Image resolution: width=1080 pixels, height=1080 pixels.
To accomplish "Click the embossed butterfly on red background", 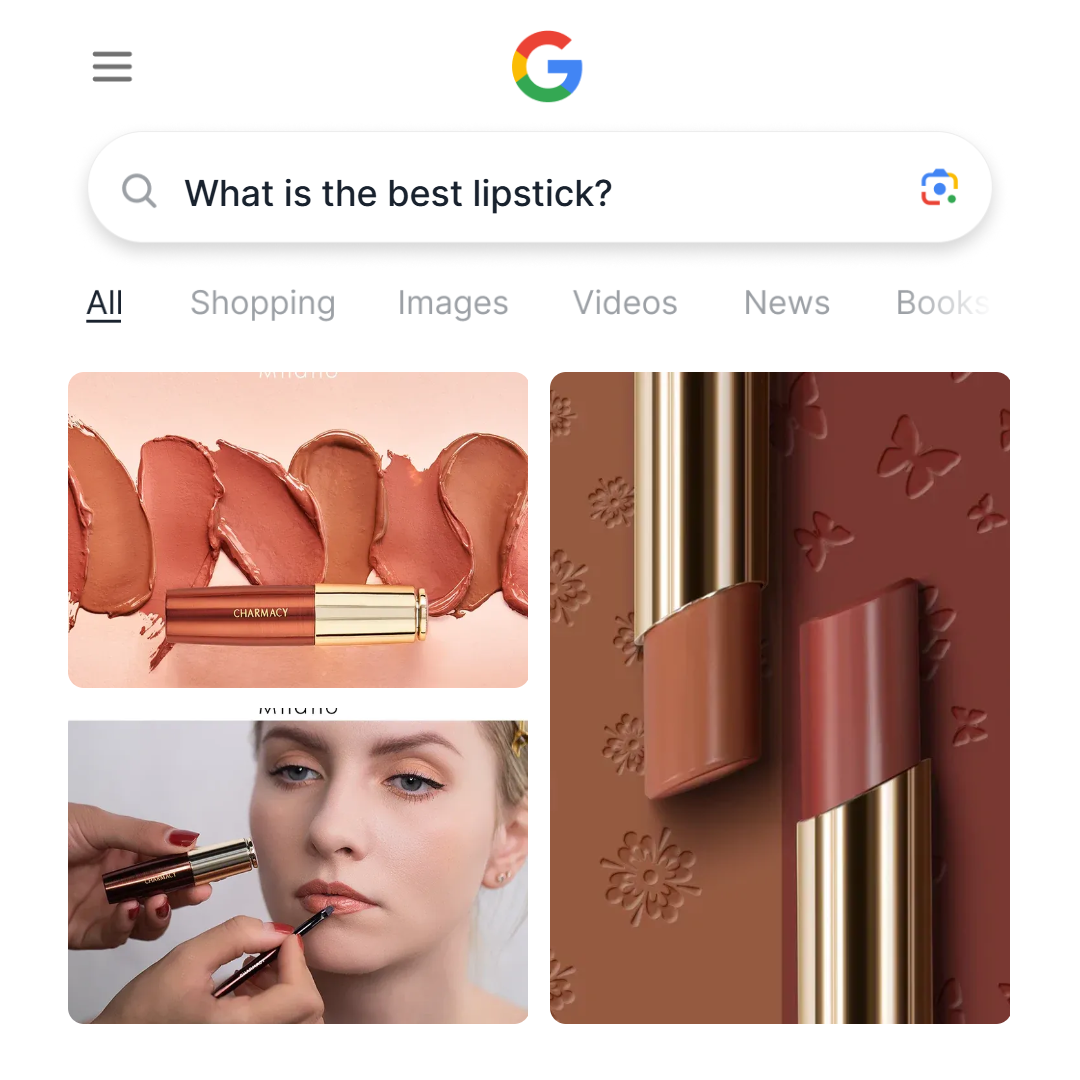I will coord(917,456).
